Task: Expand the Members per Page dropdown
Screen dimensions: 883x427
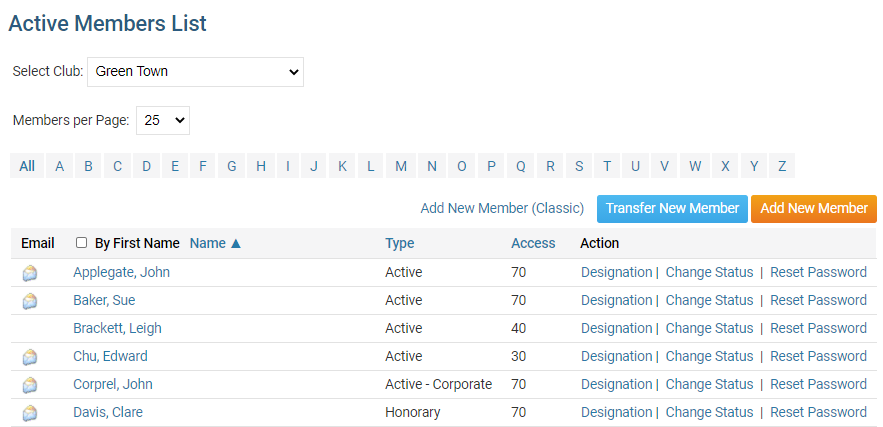Action: (162, 120)
